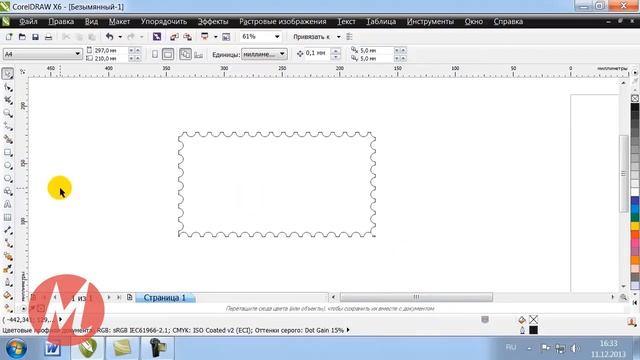Open the Текст menu
Screen dimensions: 640x360
346,22
